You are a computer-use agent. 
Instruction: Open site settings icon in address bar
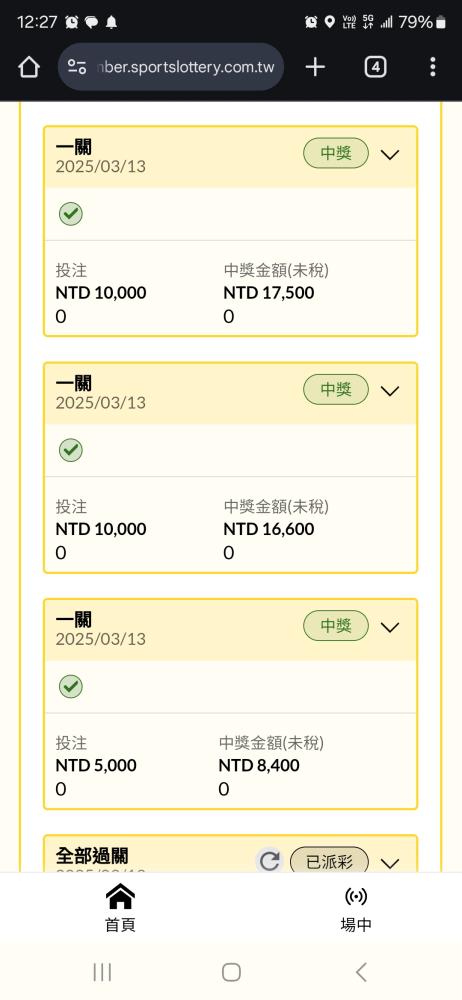pyautogui.click(x=77, y=67)
